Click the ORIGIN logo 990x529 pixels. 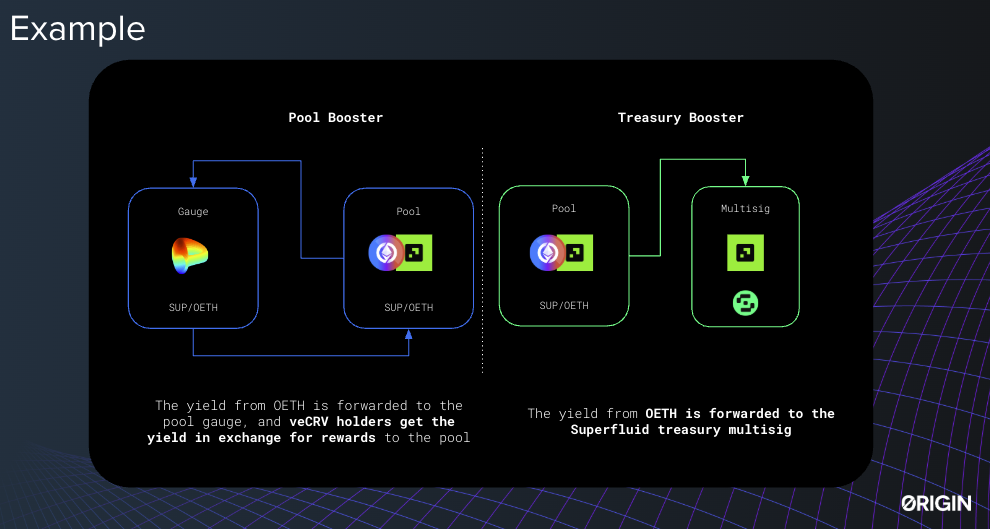(936, 503)
